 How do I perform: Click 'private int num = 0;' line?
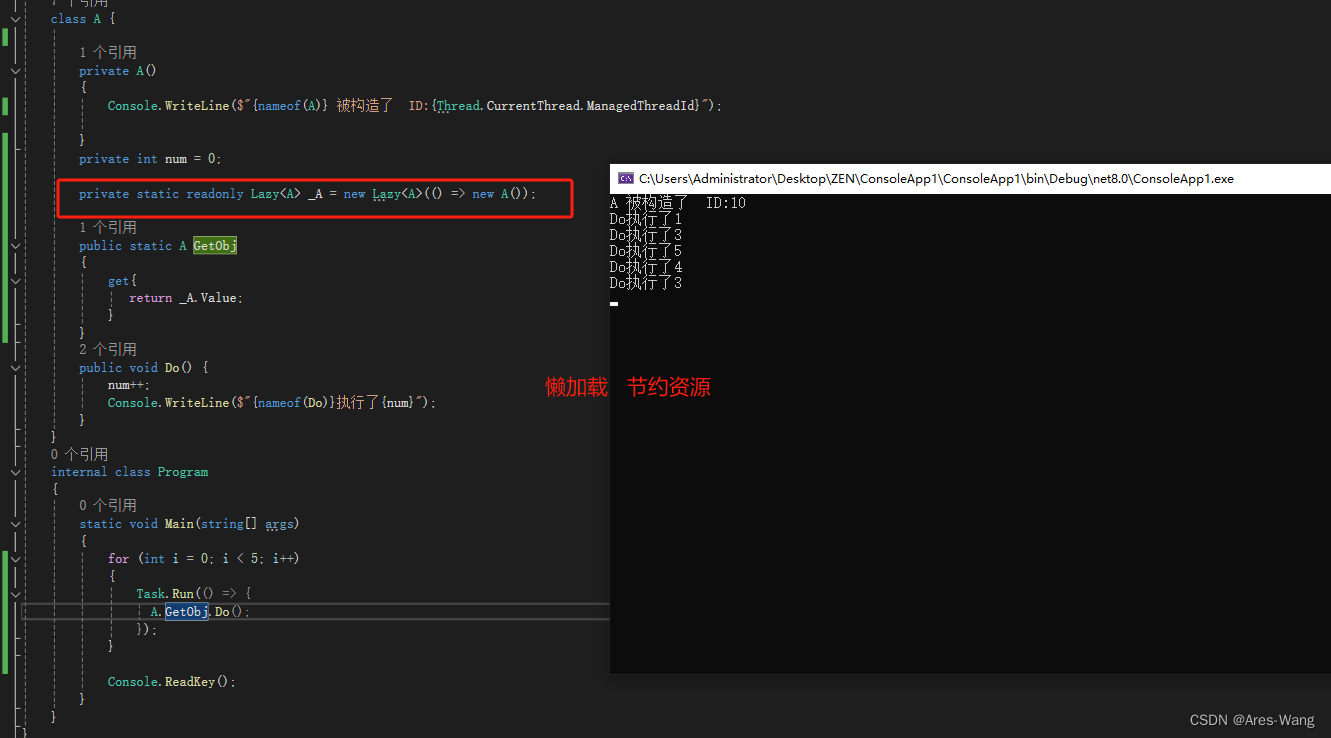(x=150, y=159)
